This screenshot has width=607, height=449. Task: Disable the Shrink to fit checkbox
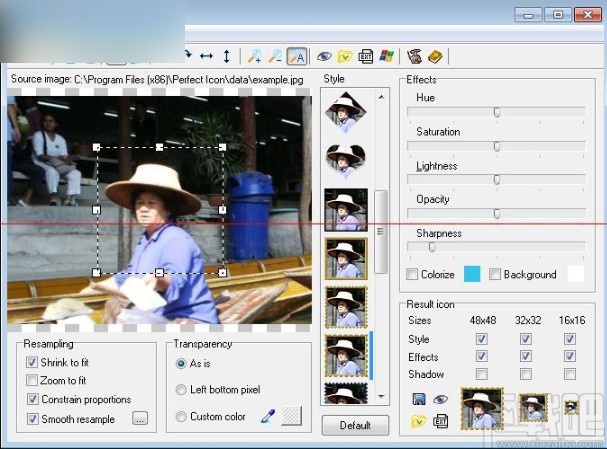(x=32, y=362)
